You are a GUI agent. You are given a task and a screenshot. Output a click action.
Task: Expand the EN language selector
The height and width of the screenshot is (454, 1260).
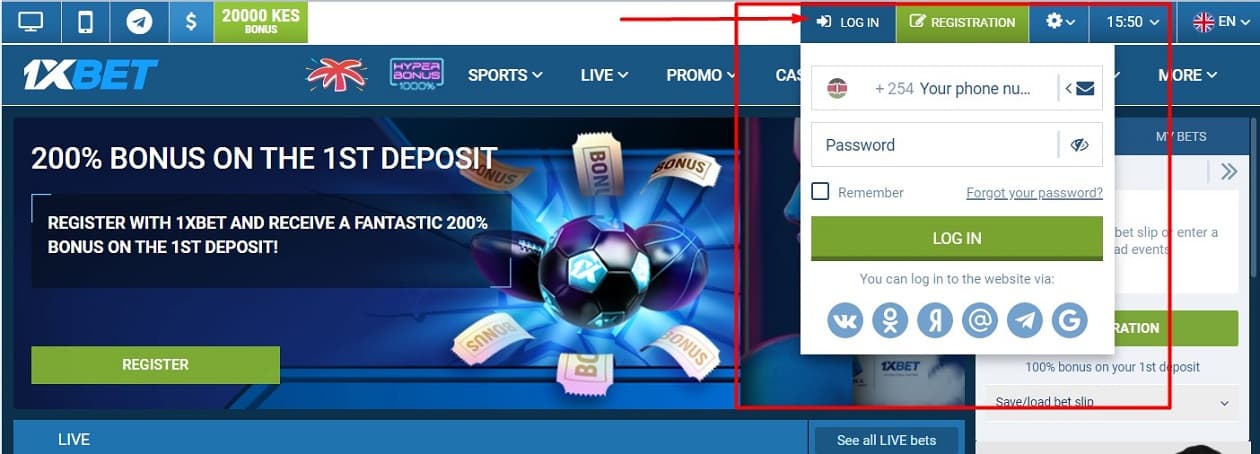point(1218,21)
